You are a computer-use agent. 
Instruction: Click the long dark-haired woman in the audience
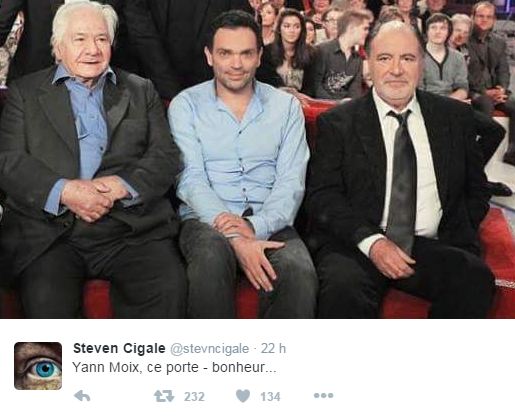[289, 50]
